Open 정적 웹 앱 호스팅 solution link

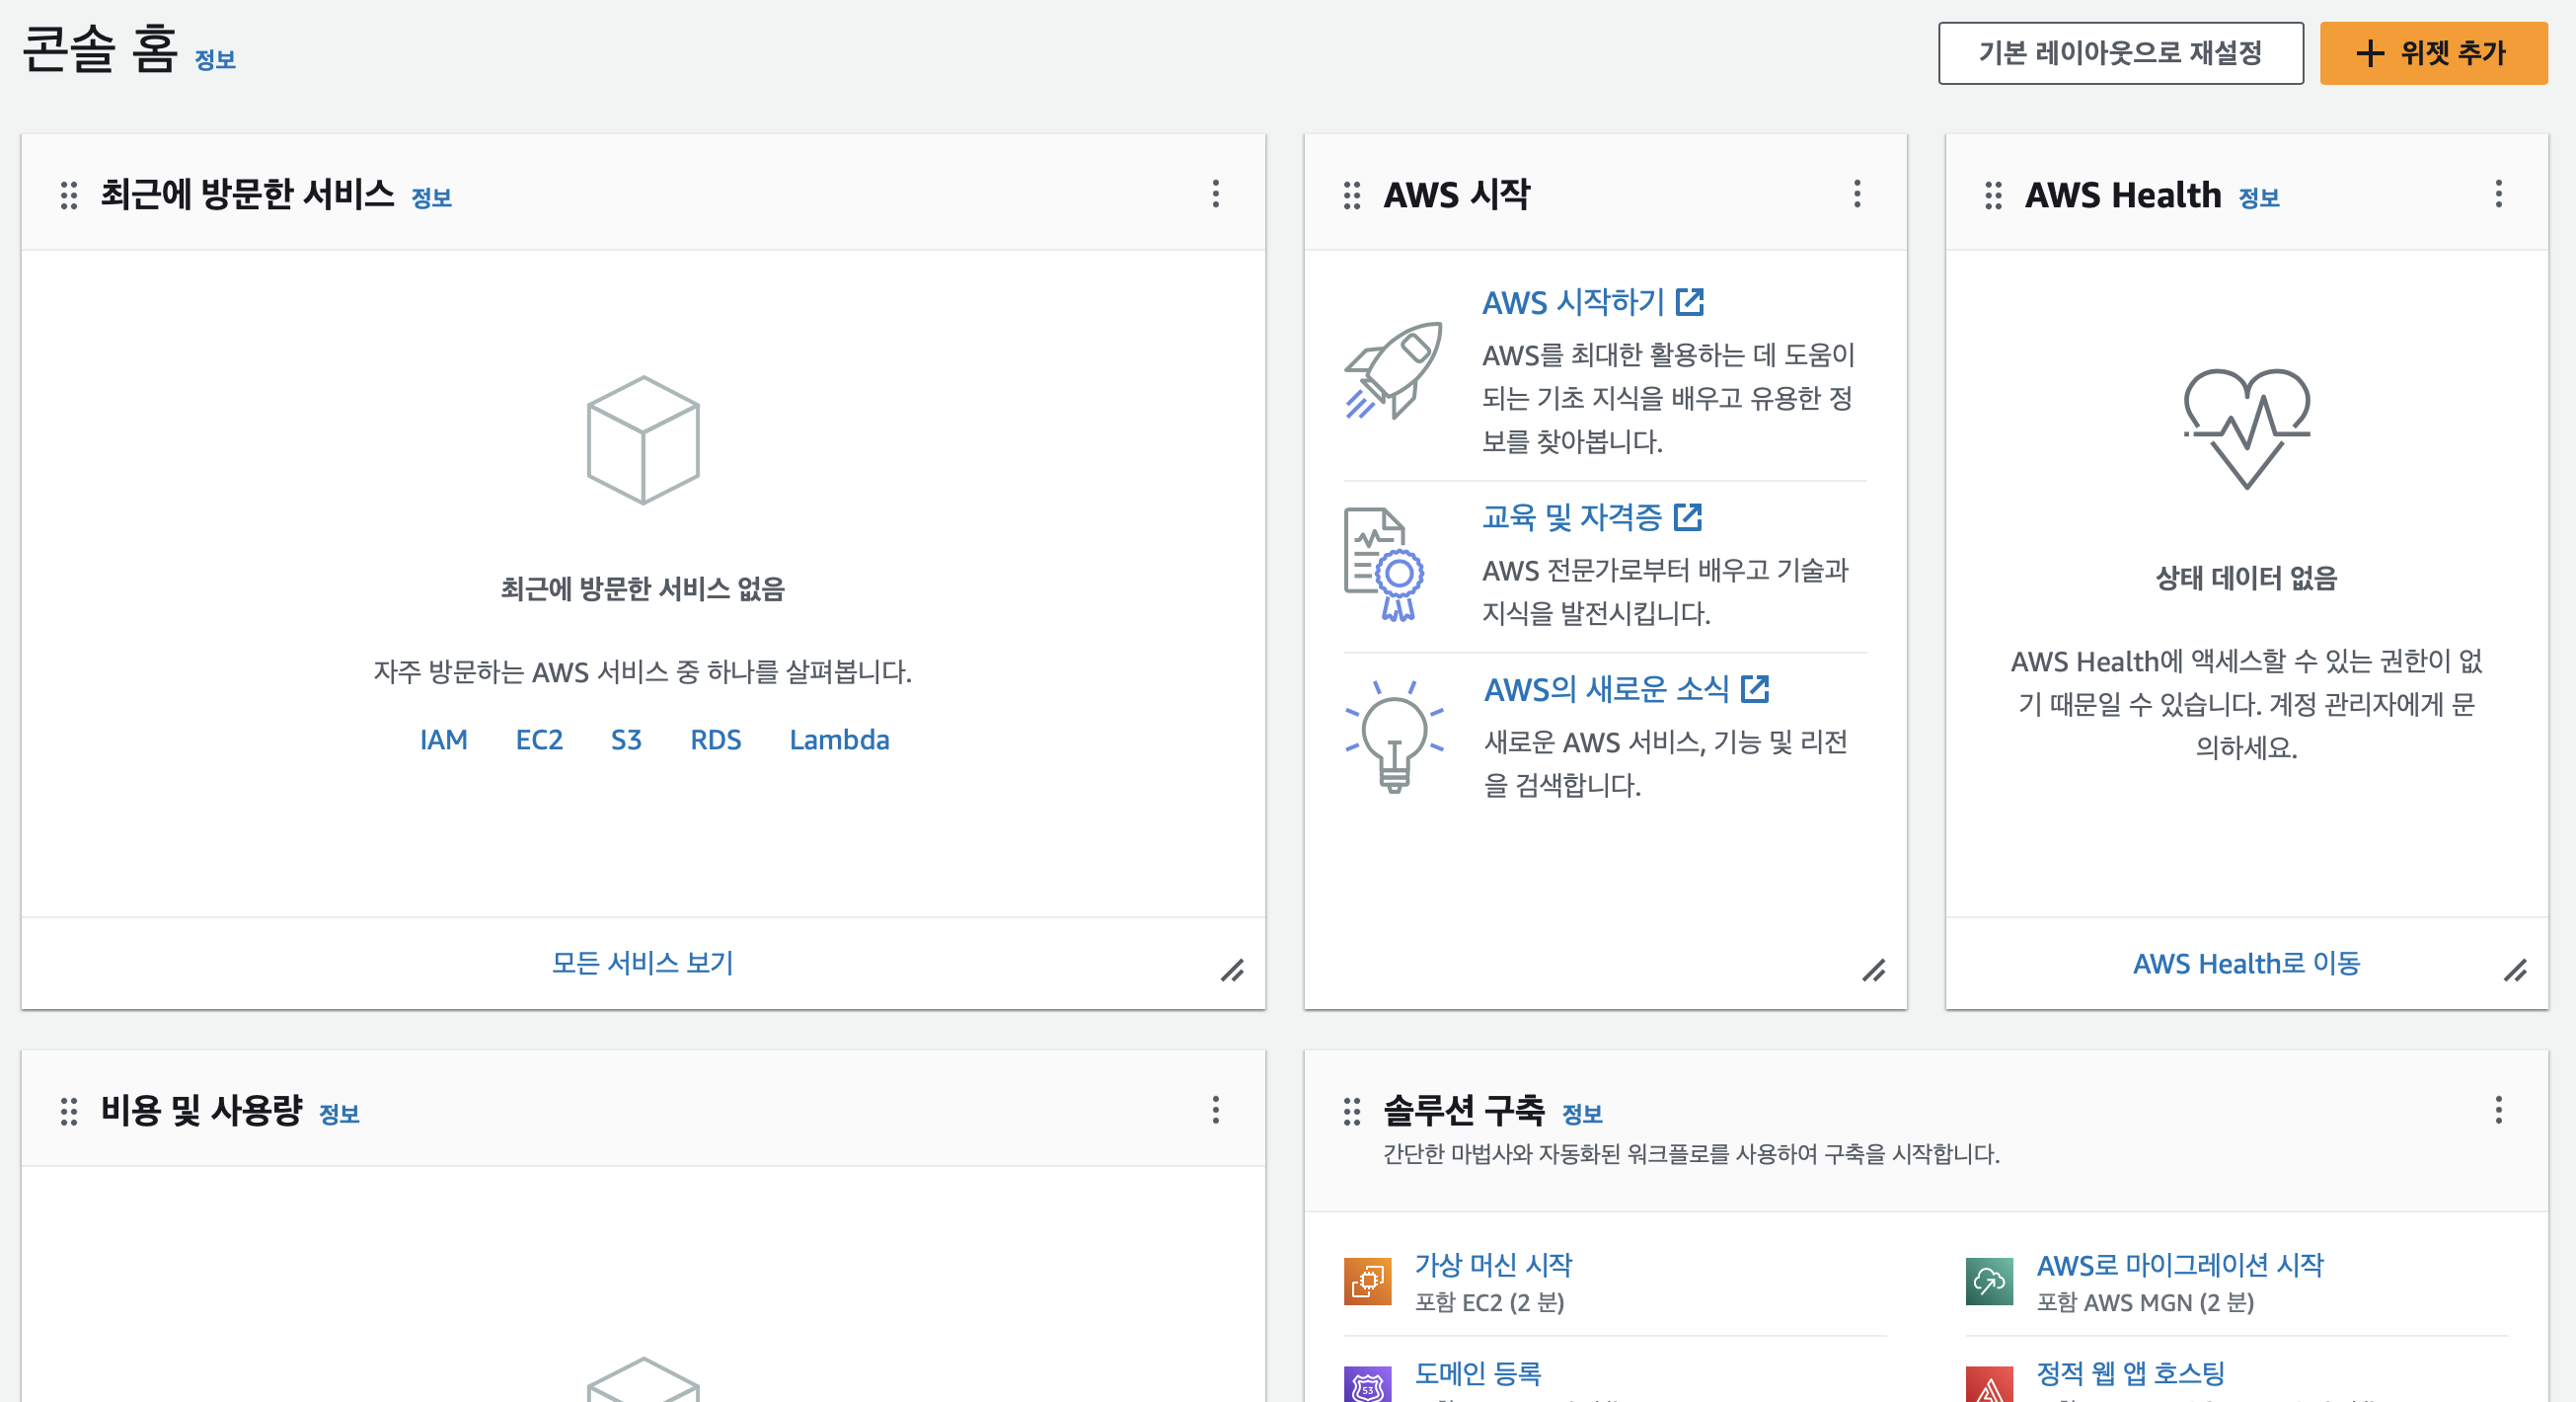(x=2131, y=1373)
